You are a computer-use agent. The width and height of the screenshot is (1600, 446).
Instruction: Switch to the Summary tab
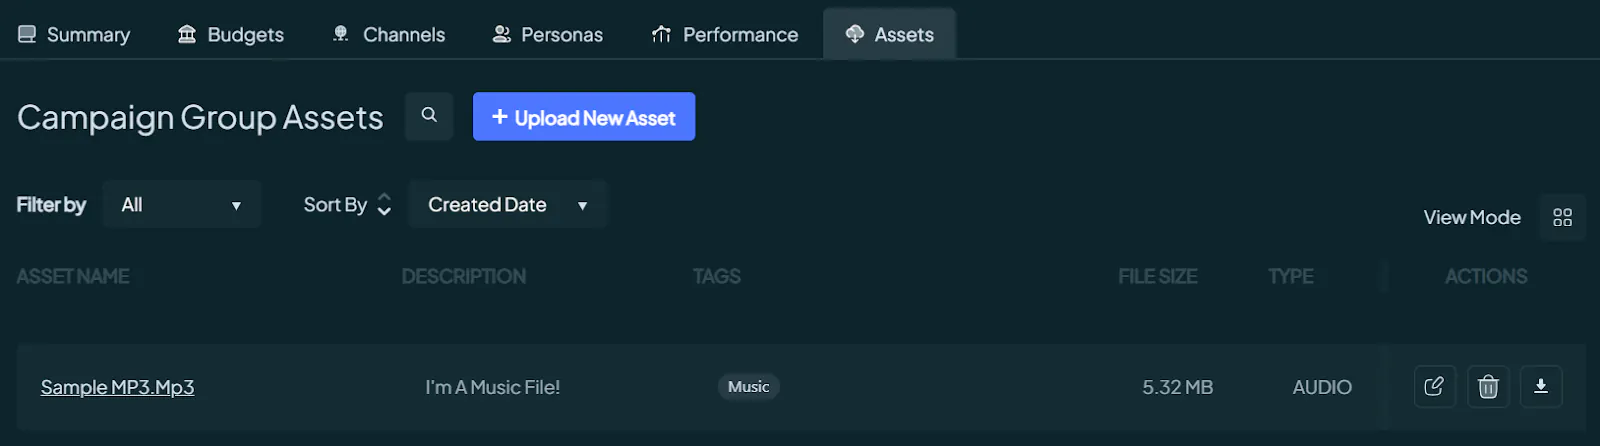(x=74, y=34)
